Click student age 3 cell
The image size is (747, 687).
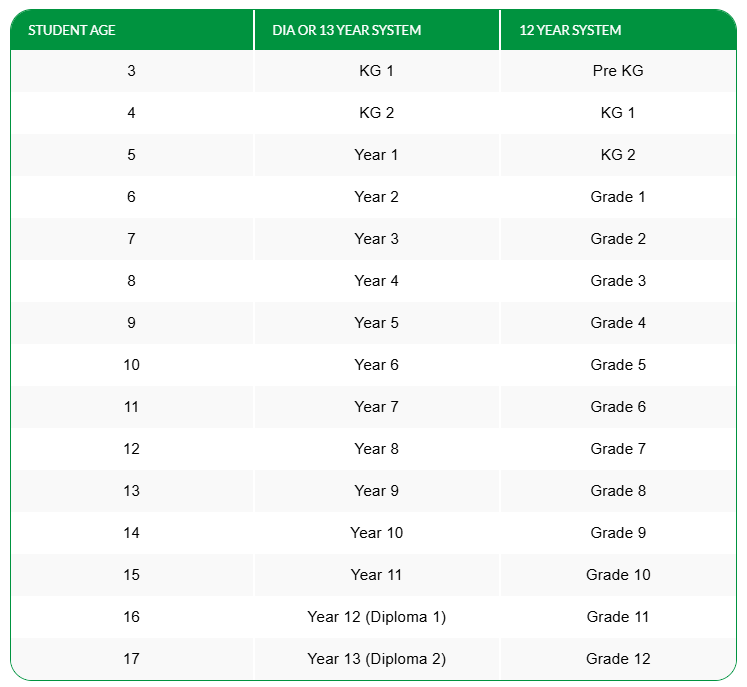131,71
